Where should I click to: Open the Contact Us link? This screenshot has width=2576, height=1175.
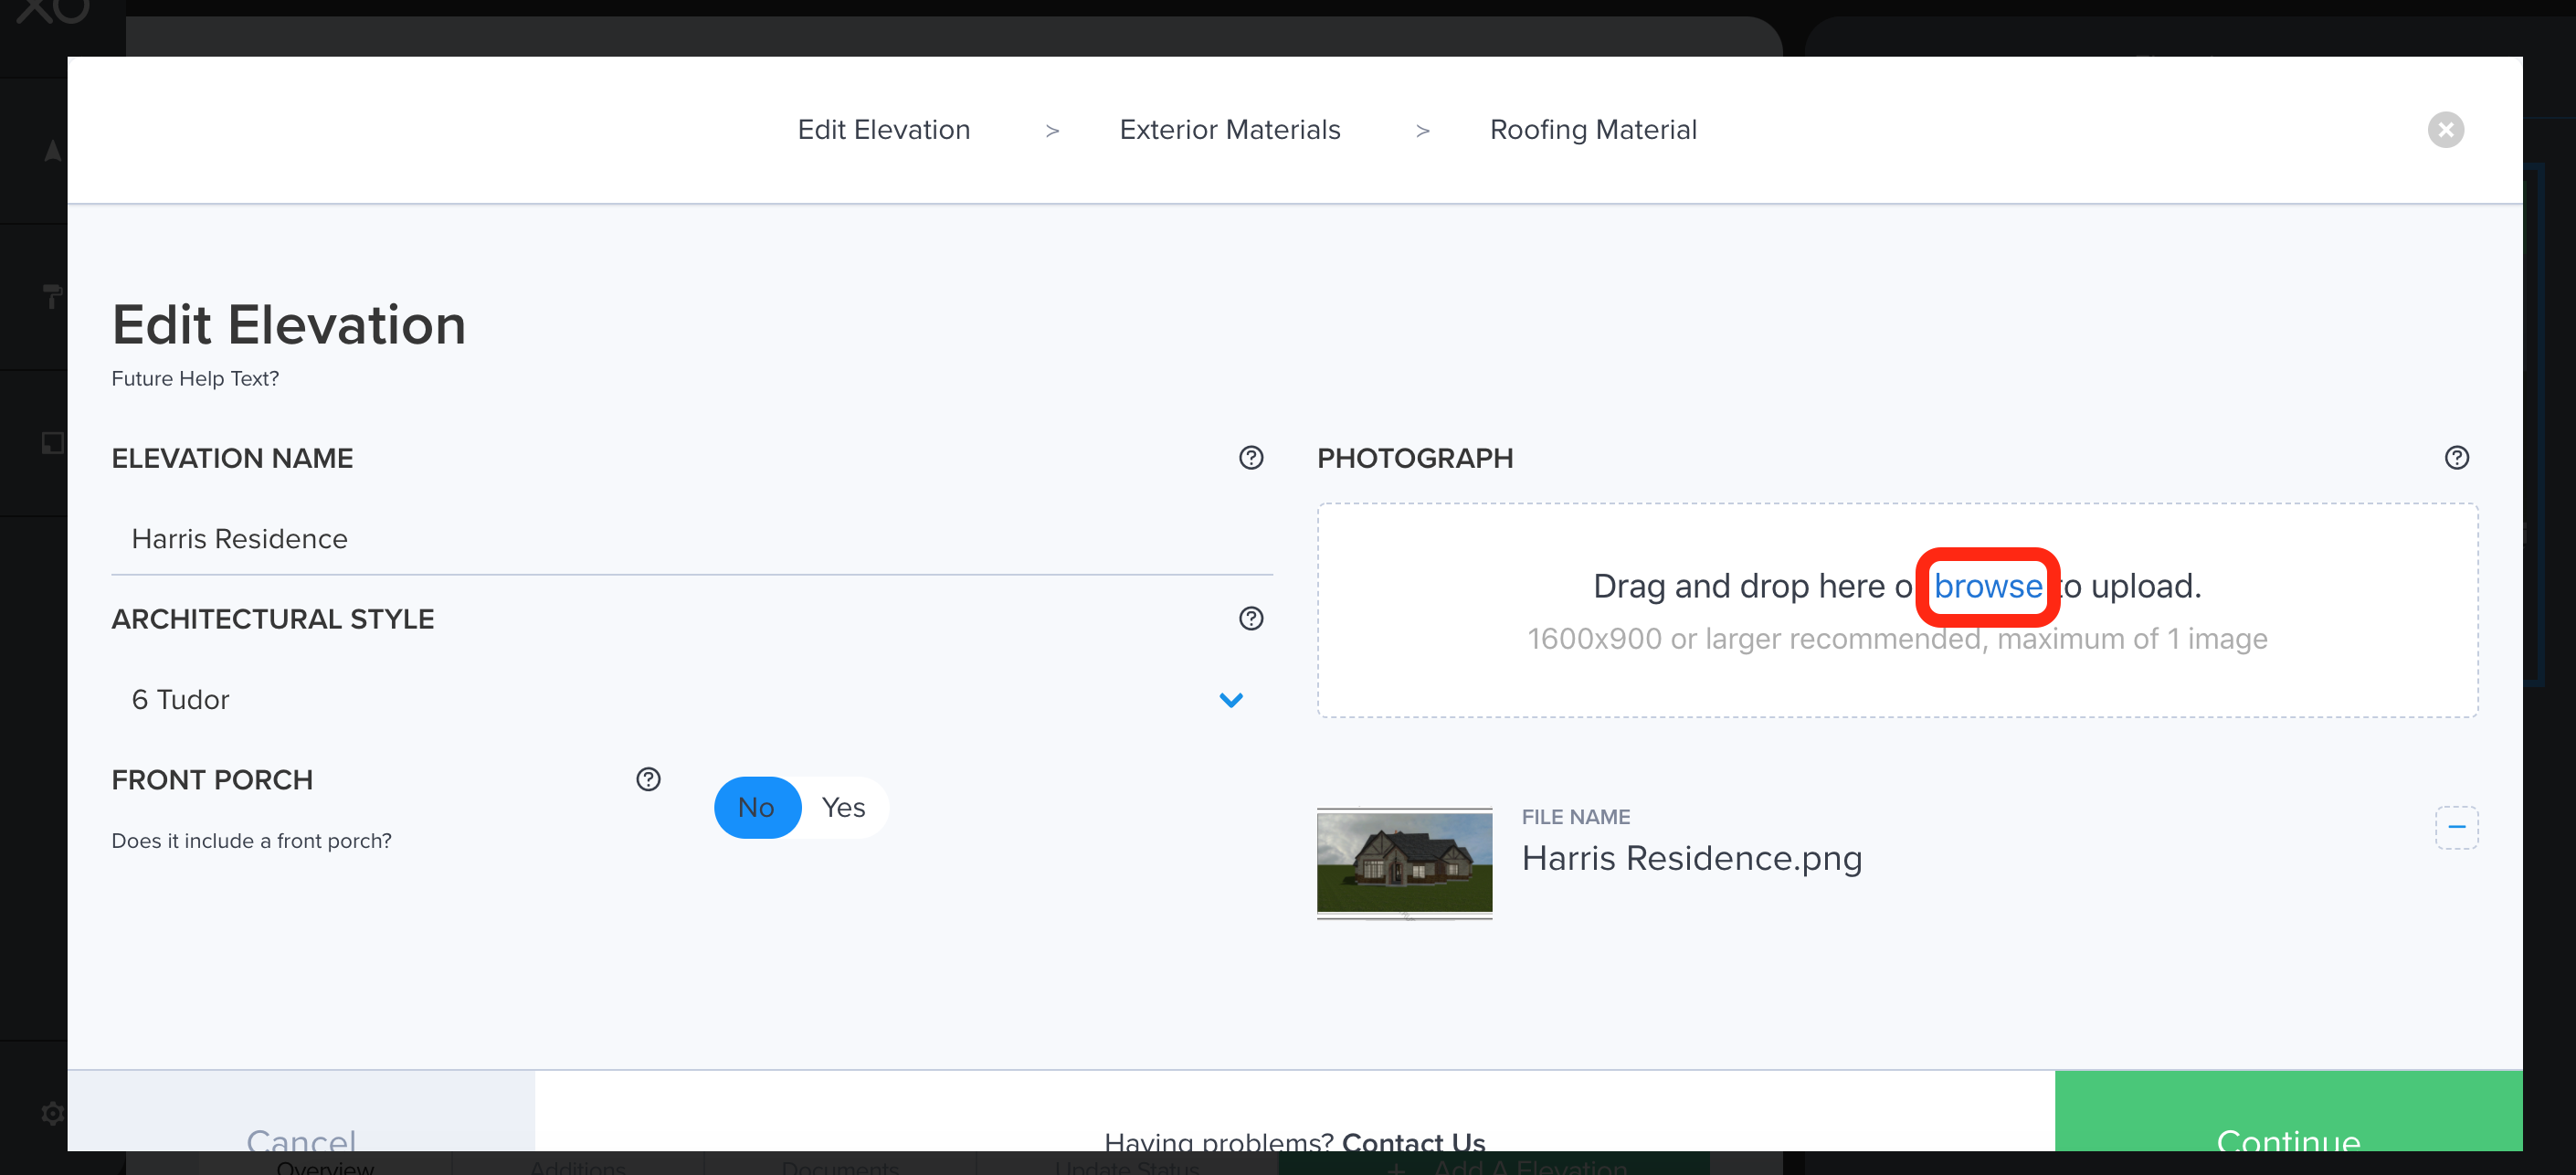coord(1412,1140)
